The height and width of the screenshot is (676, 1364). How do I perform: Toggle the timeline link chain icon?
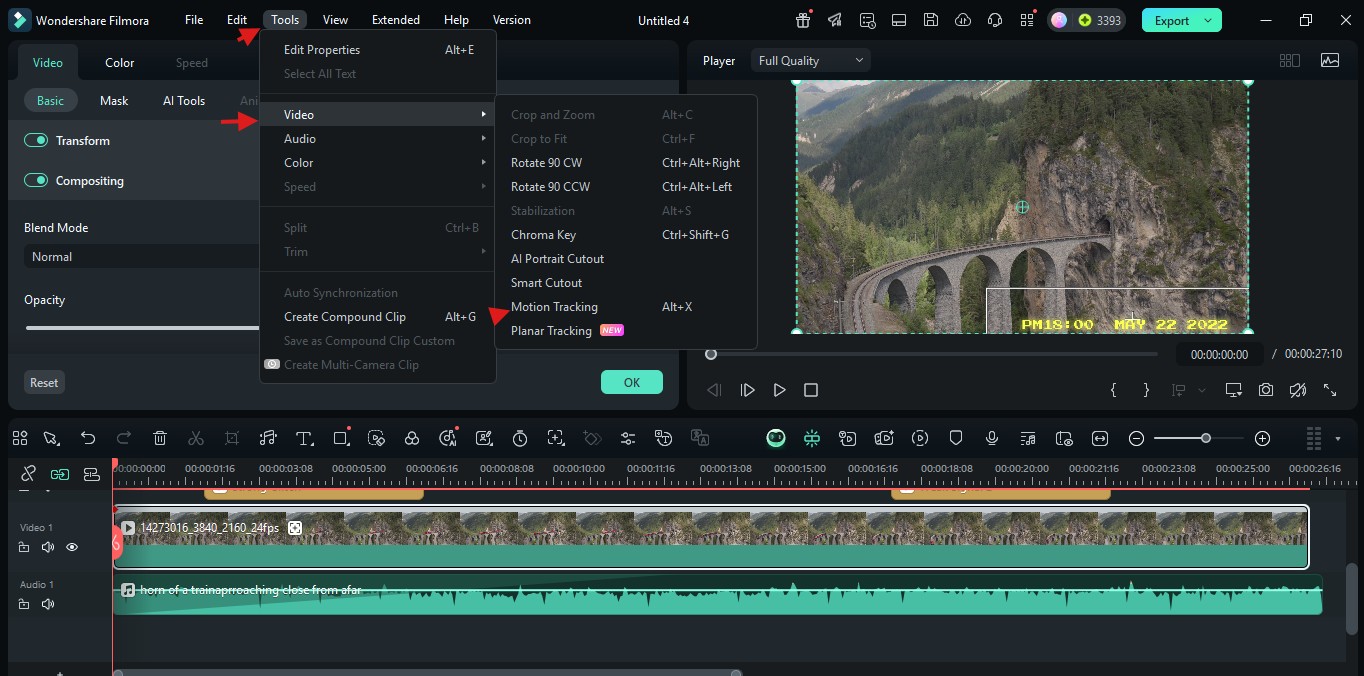(28, 474)
